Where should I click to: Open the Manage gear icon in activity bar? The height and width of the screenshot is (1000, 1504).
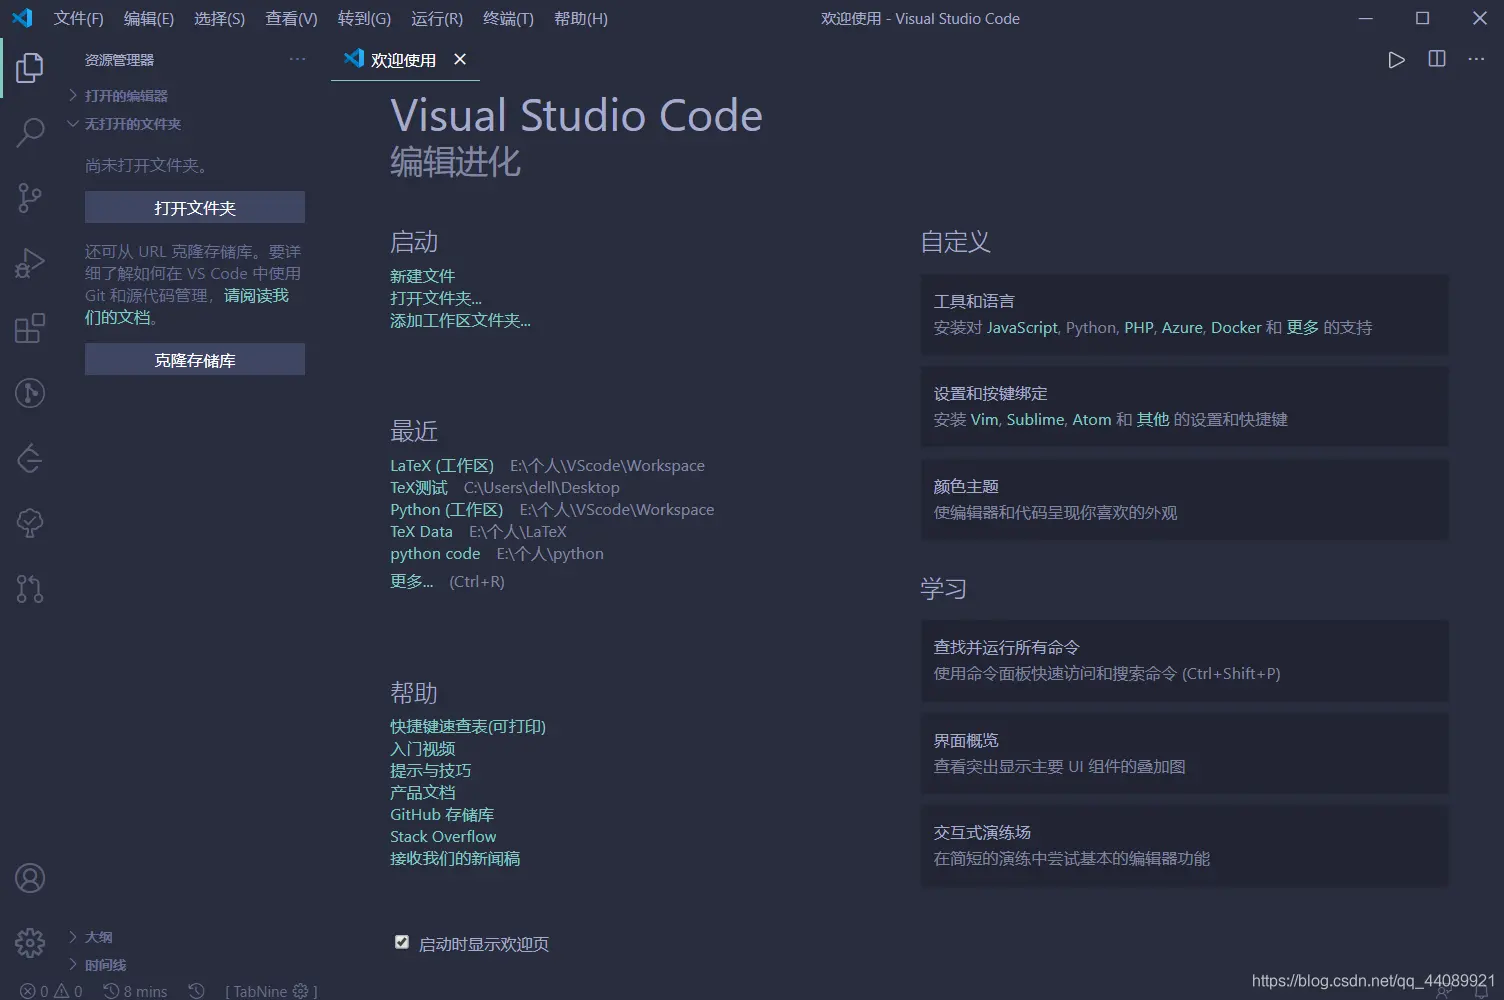[30, 942]
